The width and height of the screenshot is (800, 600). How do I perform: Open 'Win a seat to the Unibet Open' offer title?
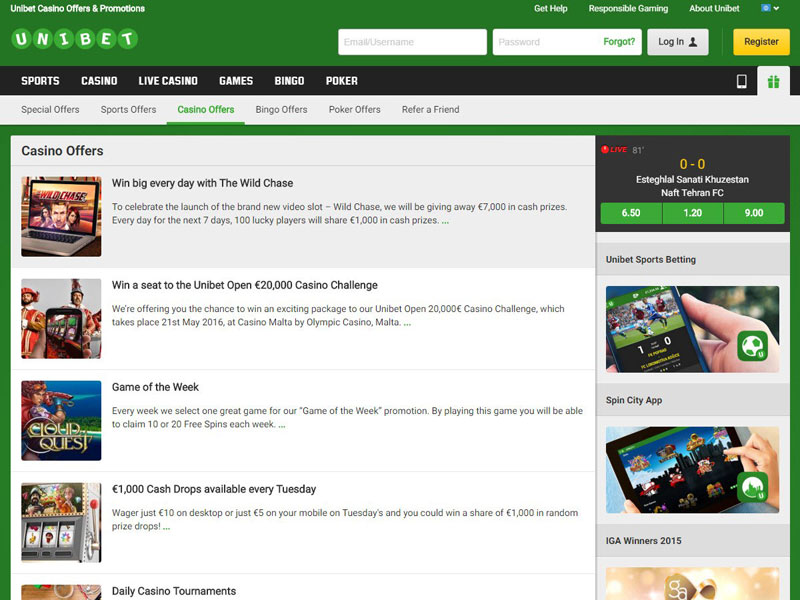coord(245,285)
